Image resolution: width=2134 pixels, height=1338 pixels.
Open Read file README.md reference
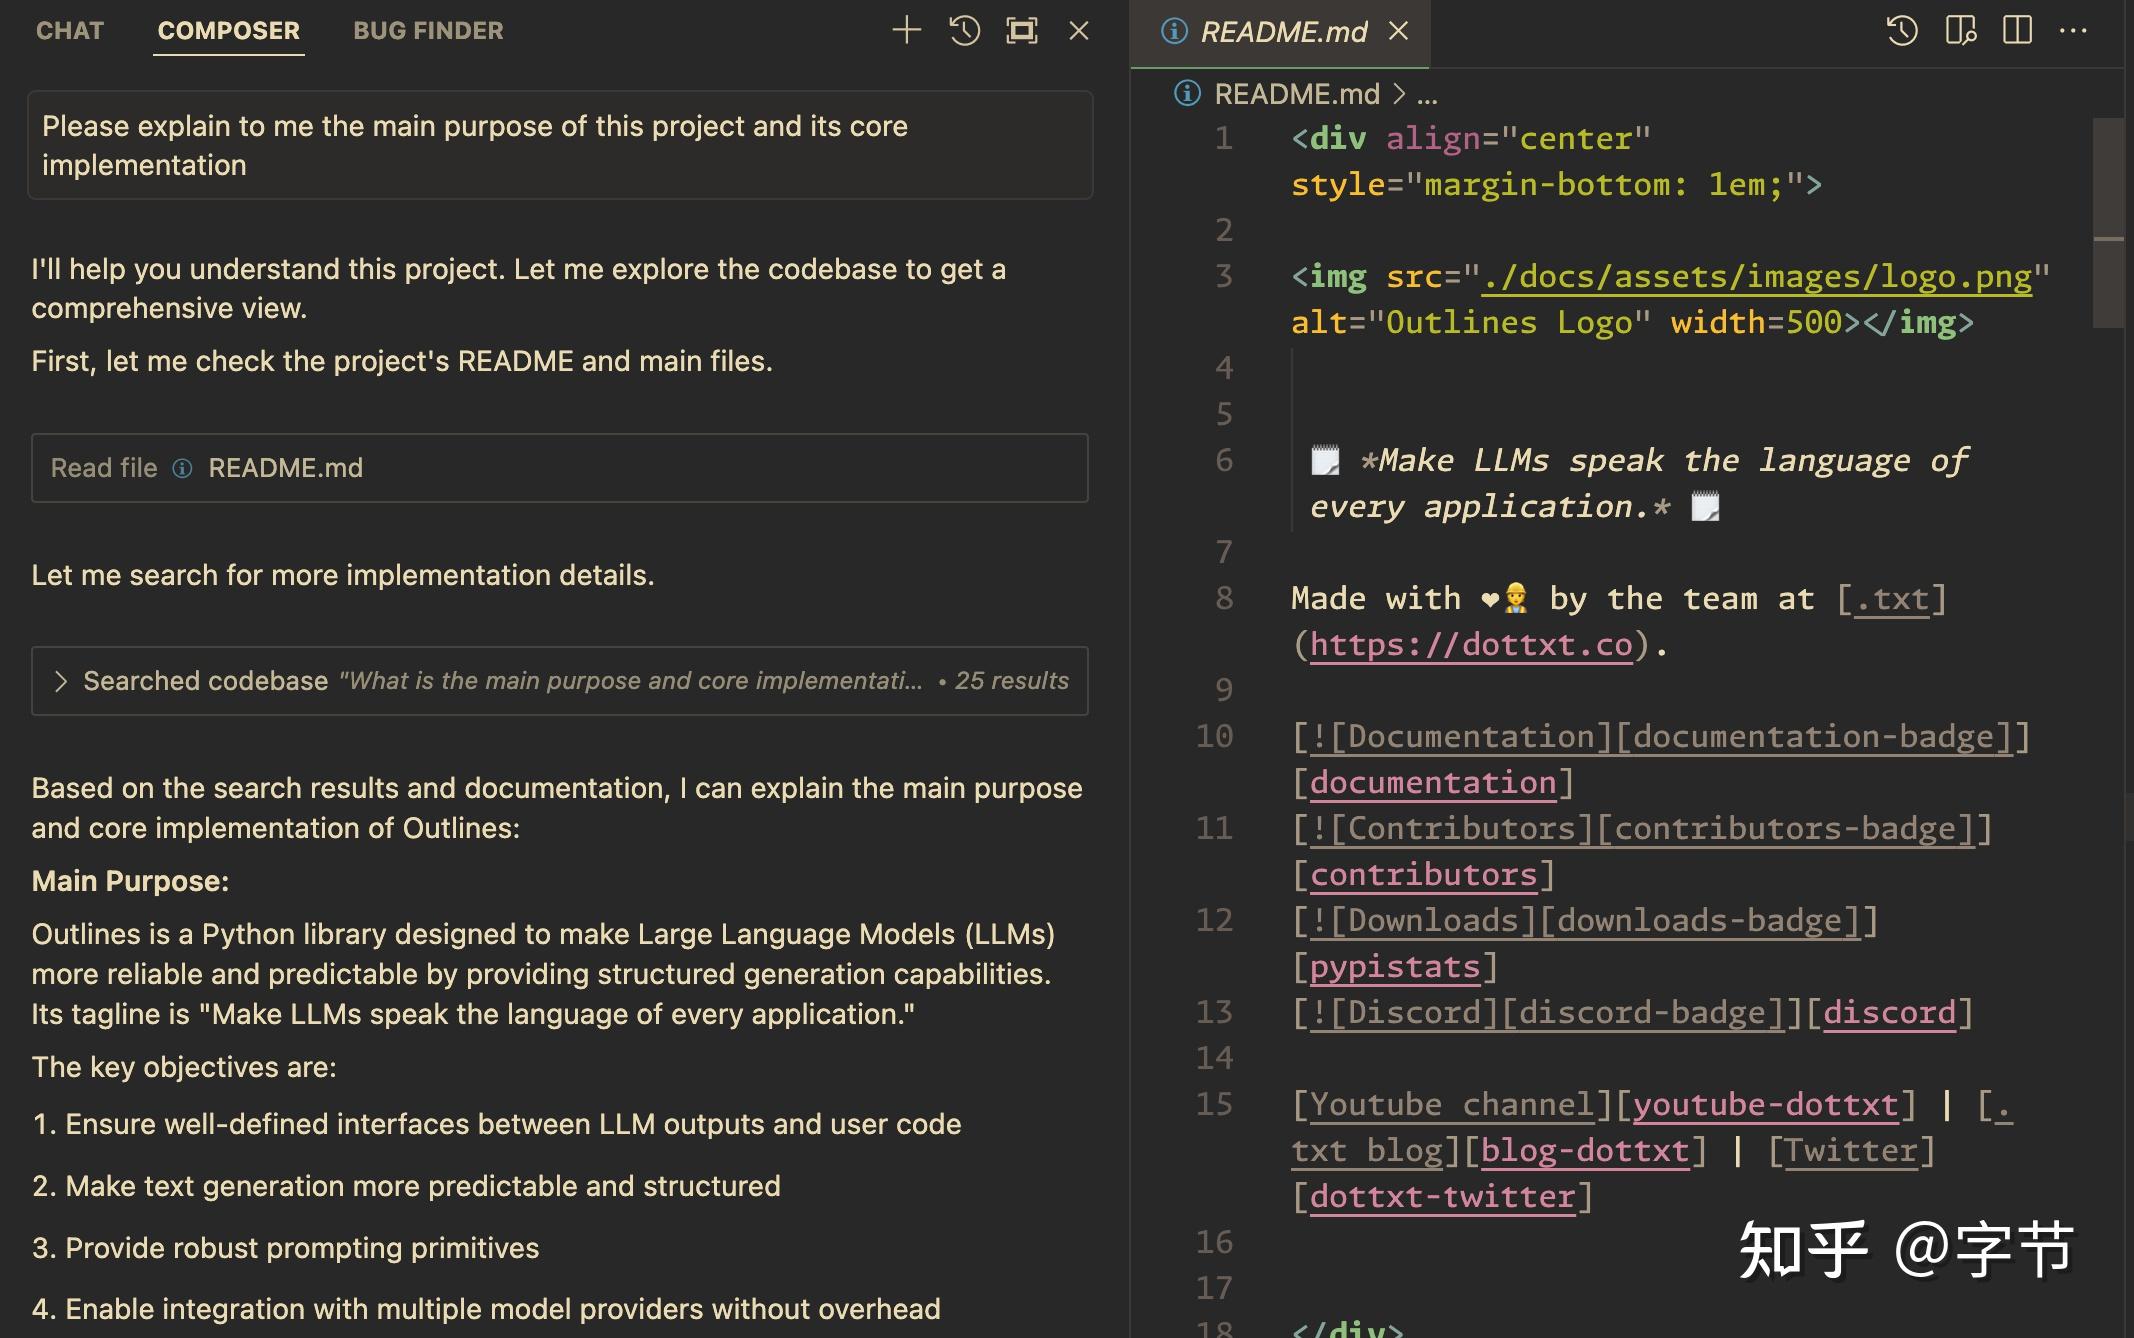coord(285,468)
